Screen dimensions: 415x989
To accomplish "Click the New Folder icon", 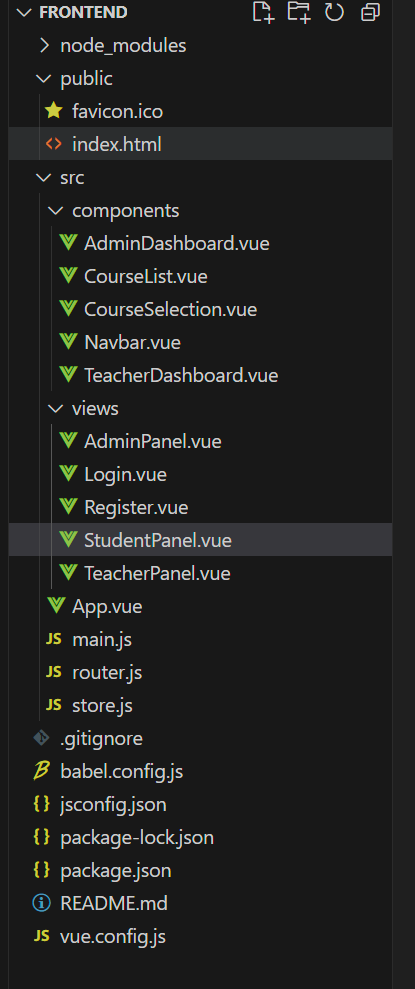I will (299, 12).
